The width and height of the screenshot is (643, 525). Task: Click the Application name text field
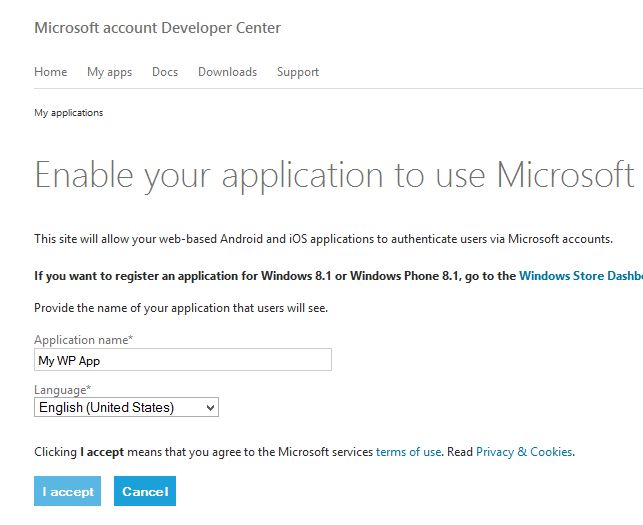pos(183,360)
